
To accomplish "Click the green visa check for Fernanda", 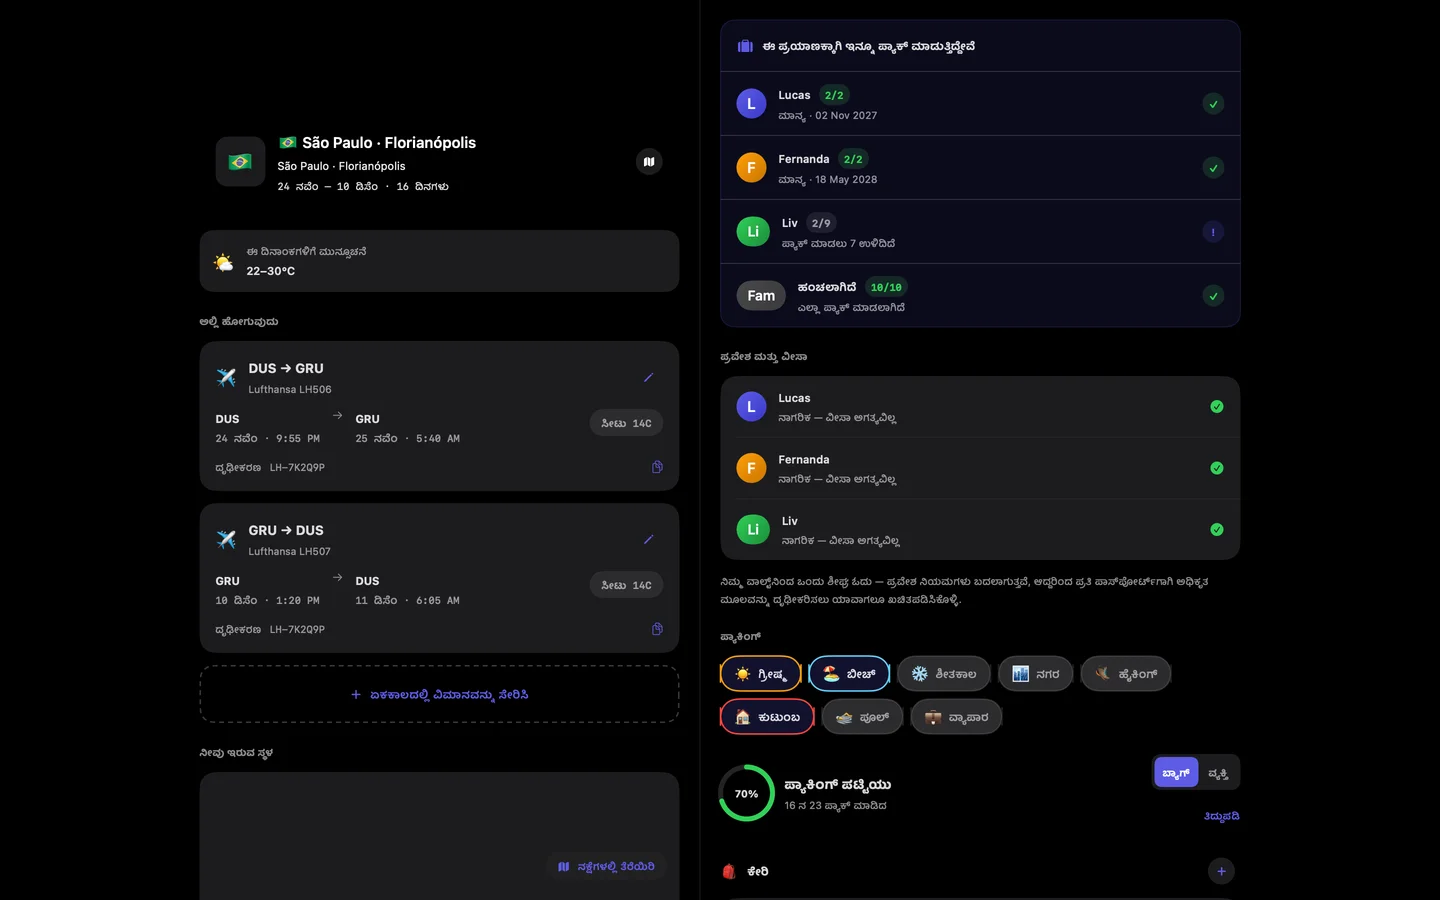I will click(x=1217, y=468).
